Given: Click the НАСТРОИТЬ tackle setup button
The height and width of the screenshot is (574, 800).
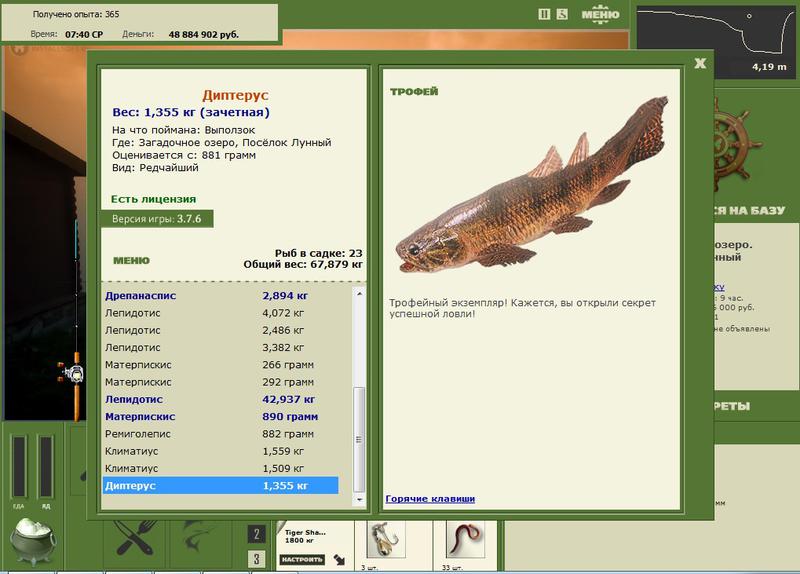Looking at the screenshot, I should point(302,560).
